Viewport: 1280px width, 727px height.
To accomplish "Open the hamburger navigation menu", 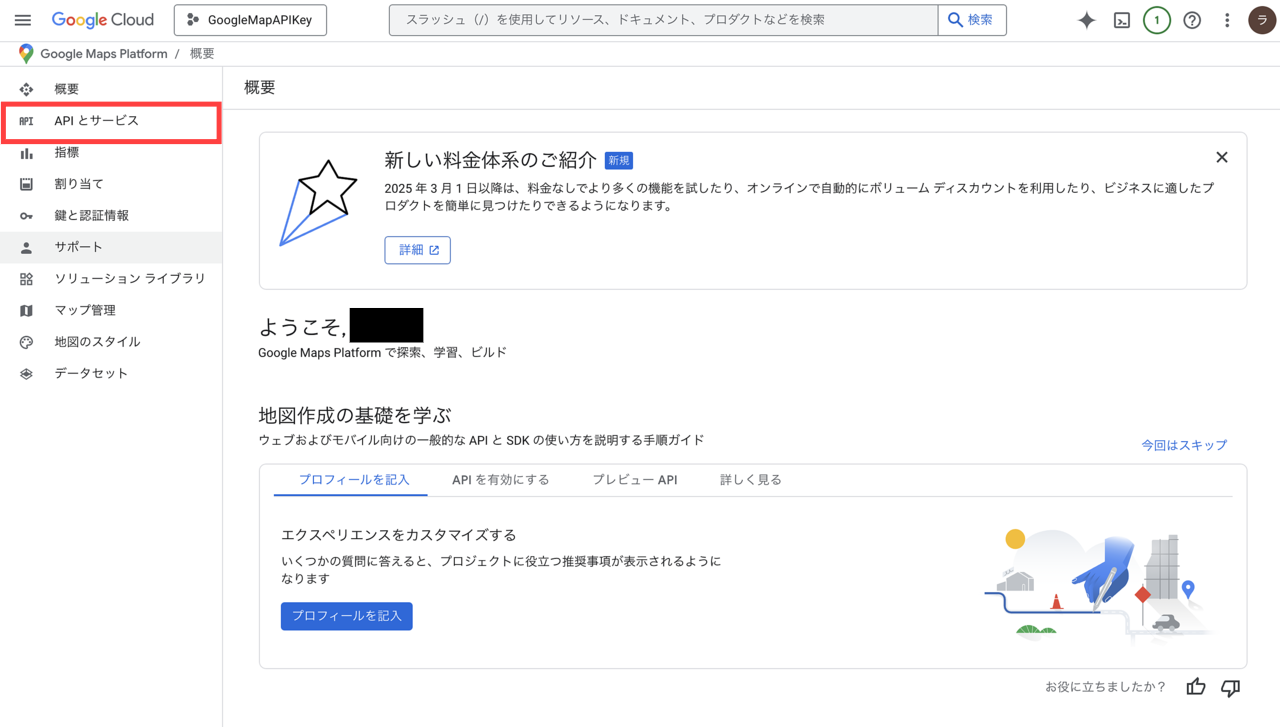I will click(x=23, y=20).
